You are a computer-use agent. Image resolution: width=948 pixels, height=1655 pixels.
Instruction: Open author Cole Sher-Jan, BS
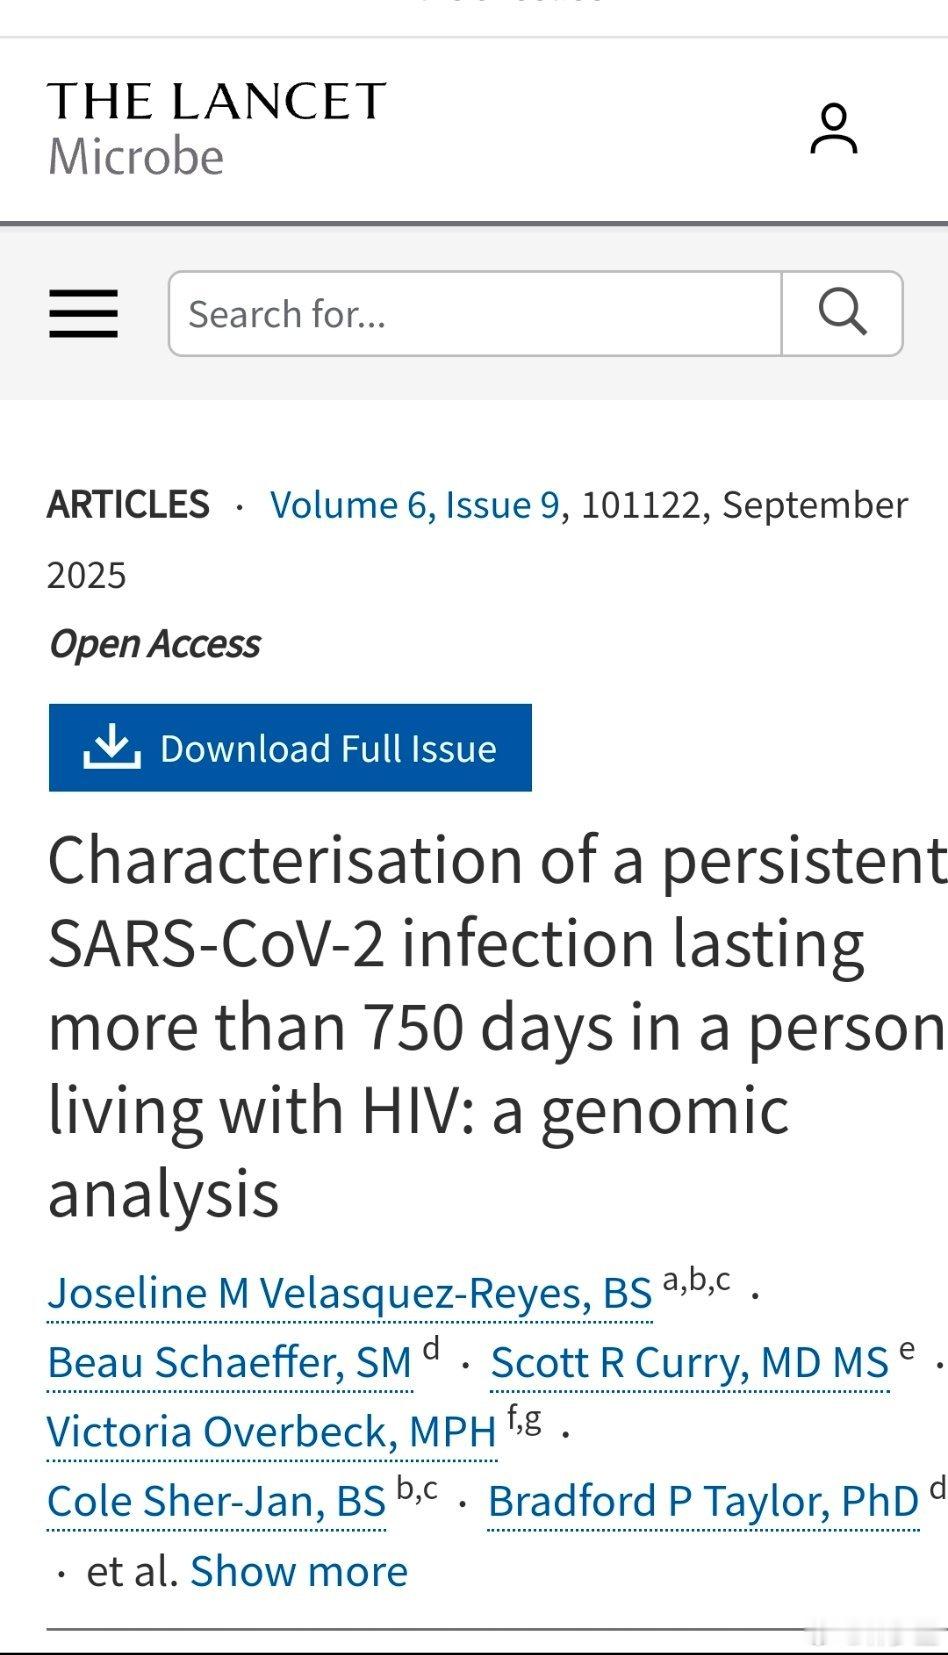[x=217, y=1501]
